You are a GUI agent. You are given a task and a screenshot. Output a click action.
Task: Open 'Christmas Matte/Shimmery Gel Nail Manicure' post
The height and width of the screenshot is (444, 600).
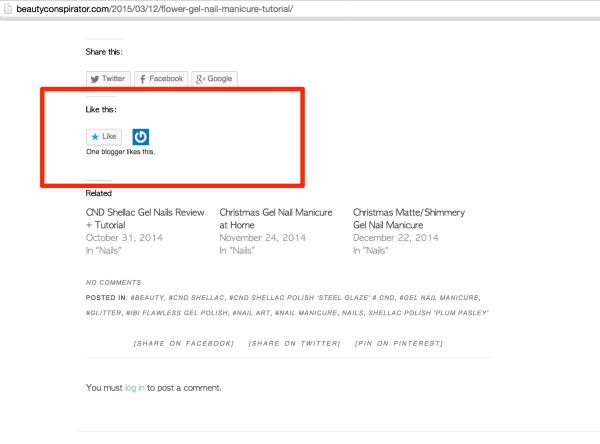point(408,218)
